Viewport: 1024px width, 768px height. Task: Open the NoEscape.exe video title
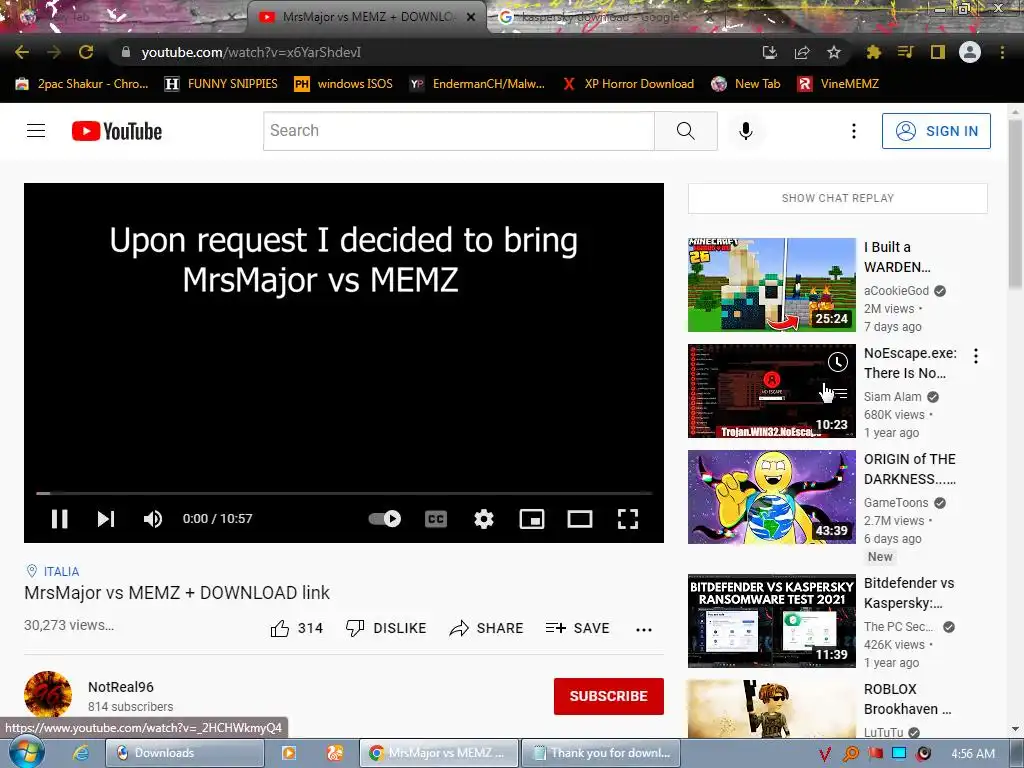tap(910, 363)
